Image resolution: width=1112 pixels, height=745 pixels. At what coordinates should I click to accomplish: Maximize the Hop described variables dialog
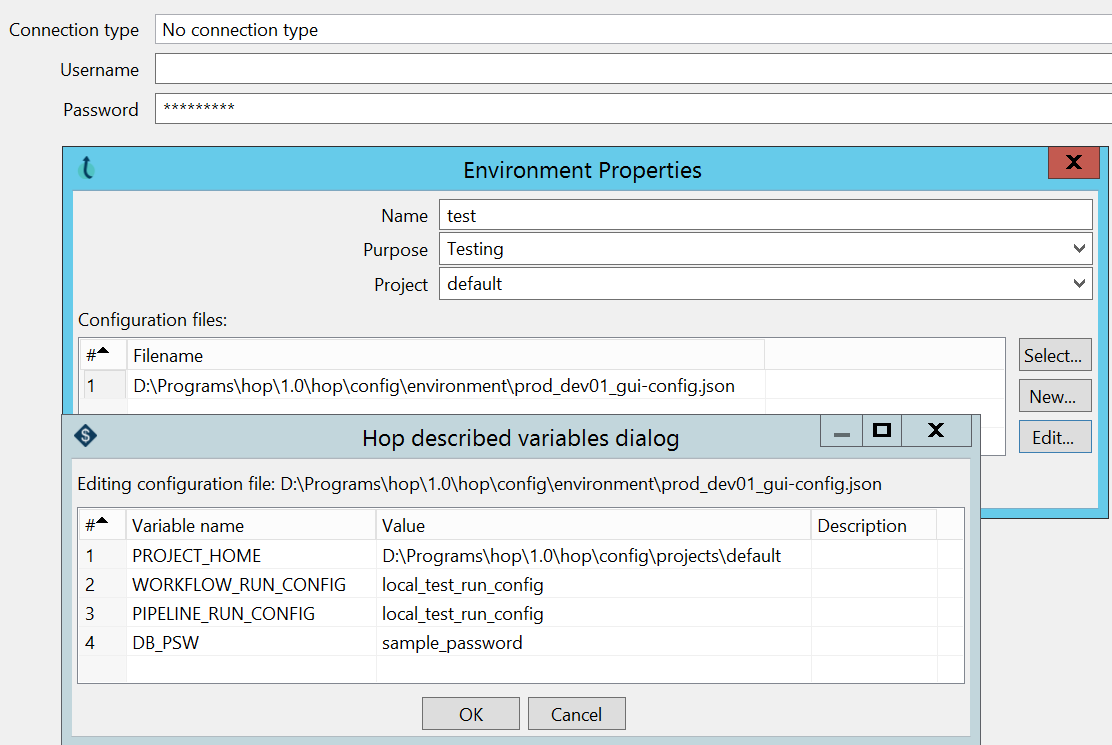click(882, 431)
